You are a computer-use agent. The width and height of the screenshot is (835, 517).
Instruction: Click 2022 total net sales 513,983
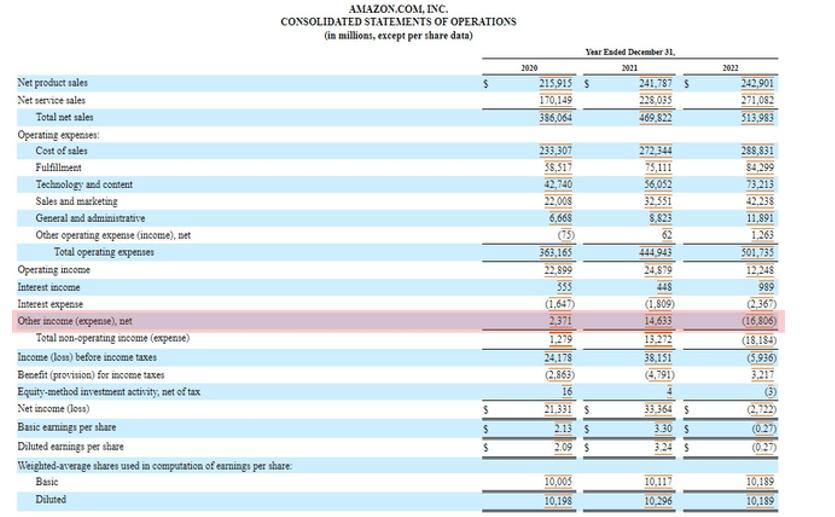click(757, 118)
